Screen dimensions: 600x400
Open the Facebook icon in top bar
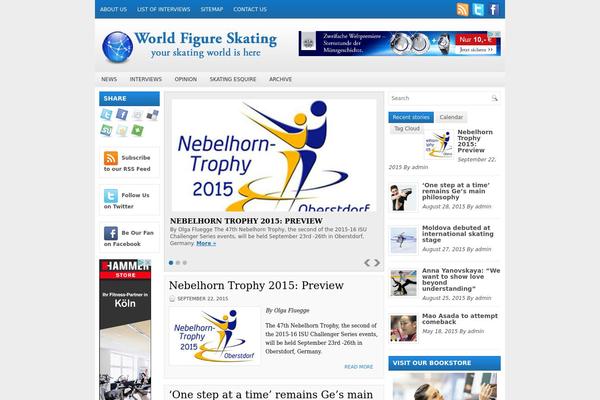point(493,10)
